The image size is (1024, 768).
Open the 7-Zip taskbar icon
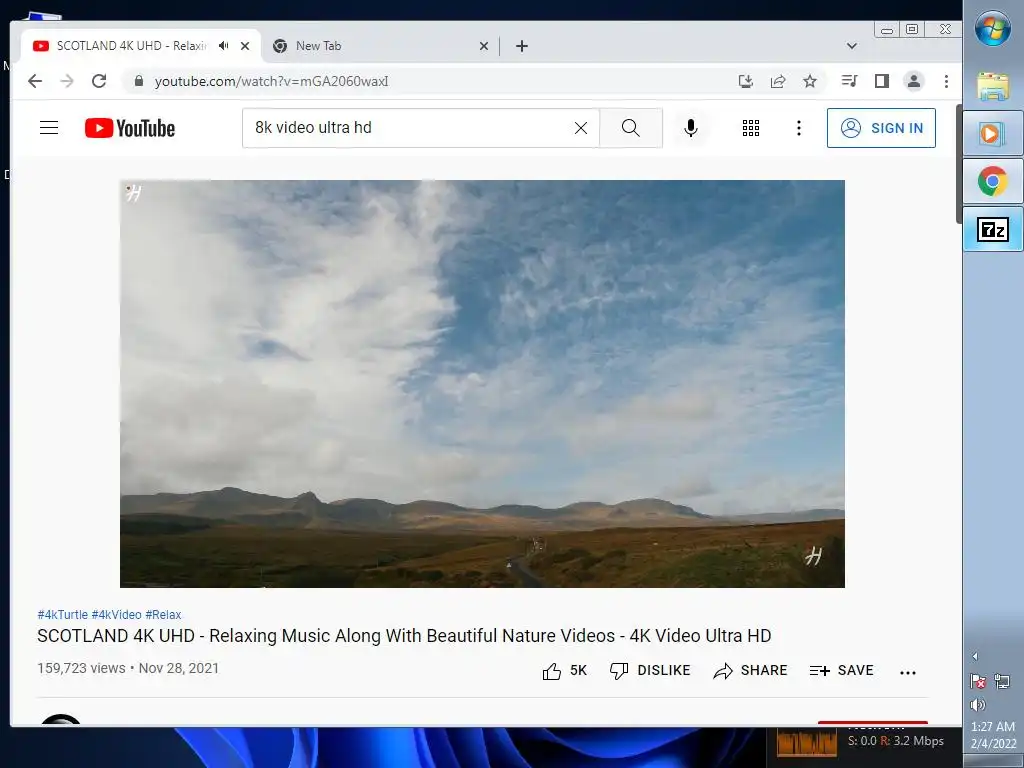(993, 229)
